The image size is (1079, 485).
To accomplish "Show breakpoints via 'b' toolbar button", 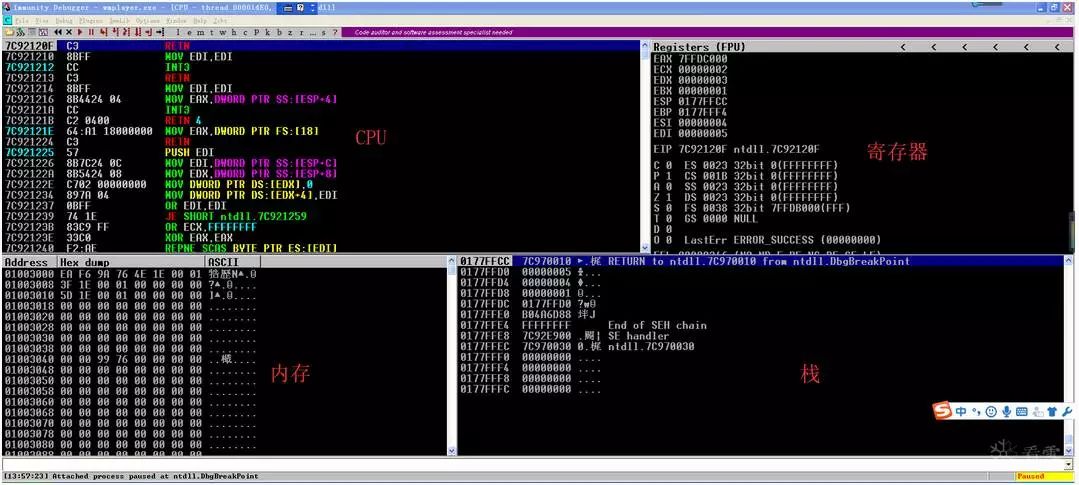I will tap(279, 32).
